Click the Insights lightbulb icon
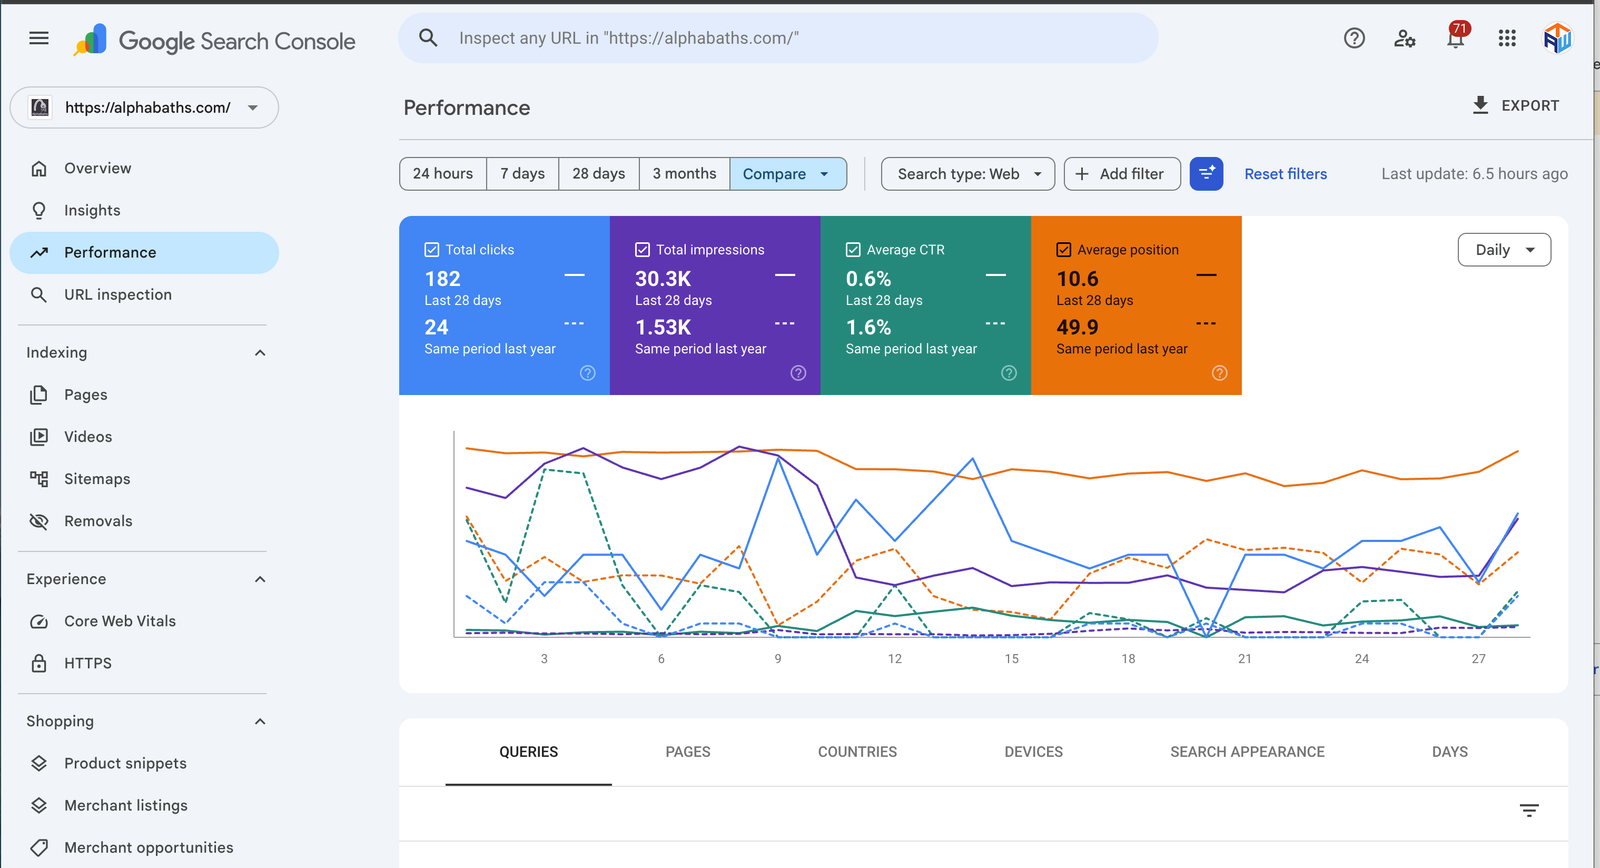Viewport: 1600px width, 868px height. [x=39, y=210]
